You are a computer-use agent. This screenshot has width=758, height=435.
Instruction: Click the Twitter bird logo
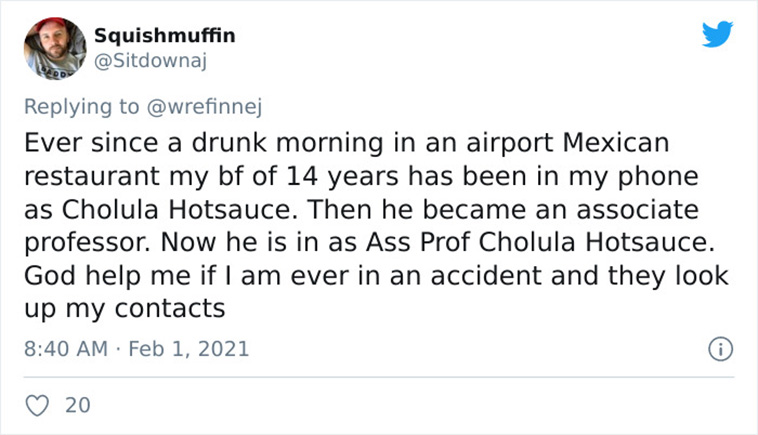tap(717, 34)
